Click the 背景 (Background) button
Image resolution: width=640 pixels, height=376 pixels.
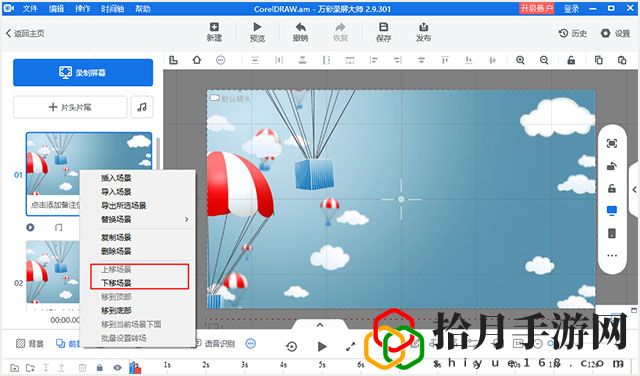click(x=29, y=343)
